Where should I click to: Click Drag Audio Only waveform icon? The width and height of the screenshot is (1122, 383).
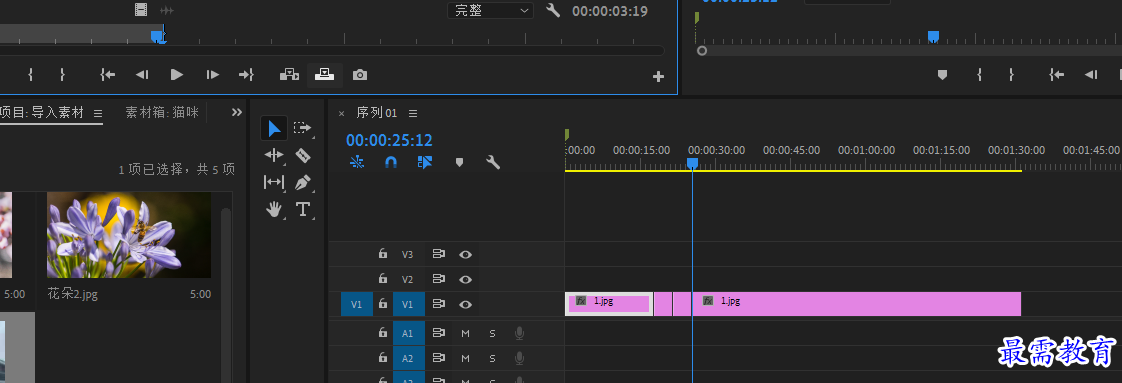coord(167,10)
